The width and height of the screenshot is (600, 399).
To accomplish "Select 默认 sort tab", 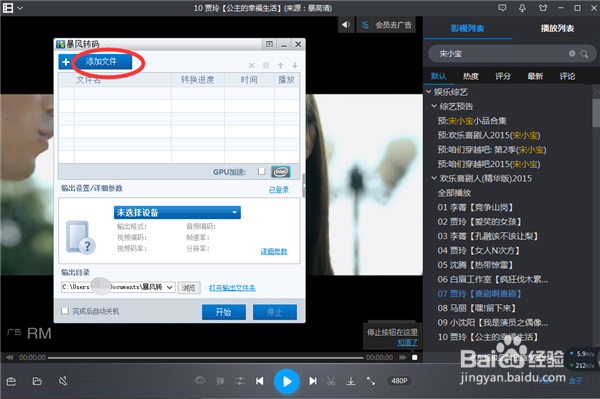I will [439, 76].
